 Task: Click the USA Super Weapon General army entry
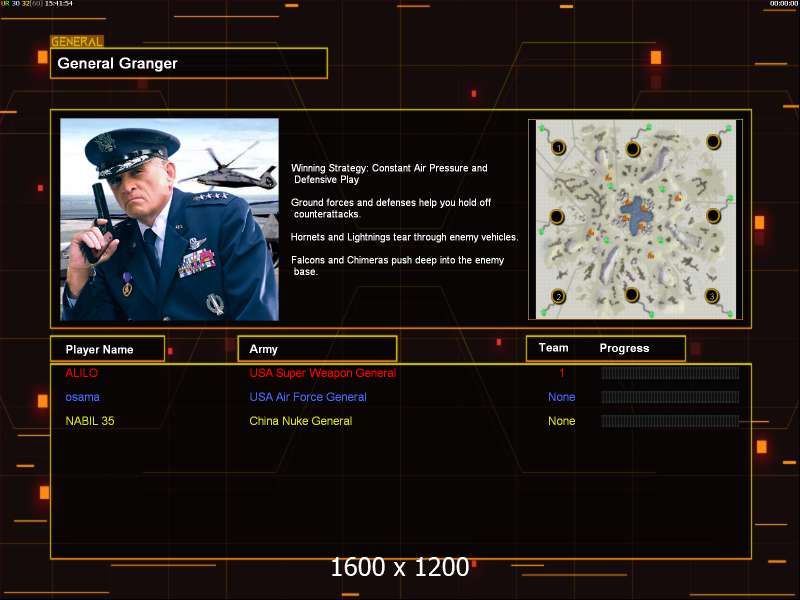click(x=322, y=373)
